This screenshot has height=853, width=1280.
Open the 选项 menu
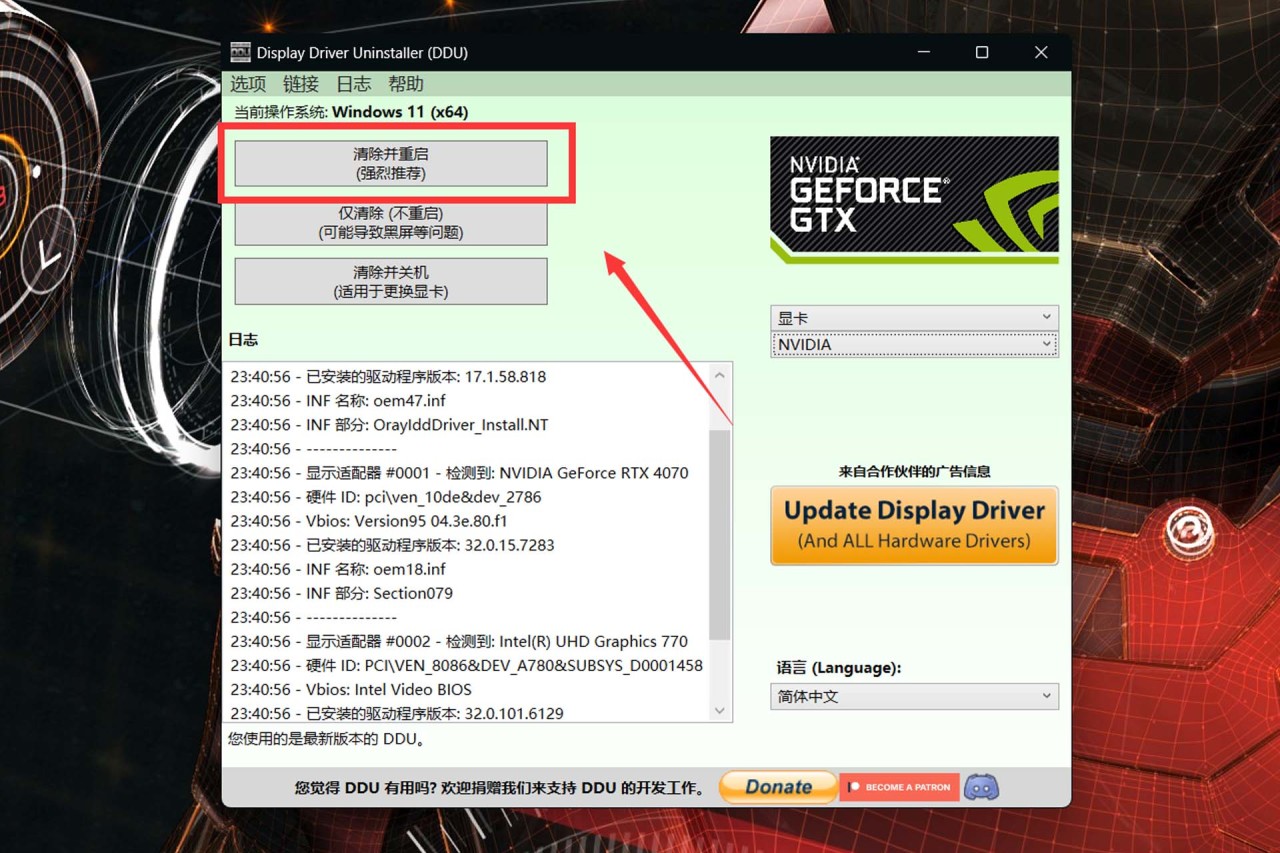[248, 84]
